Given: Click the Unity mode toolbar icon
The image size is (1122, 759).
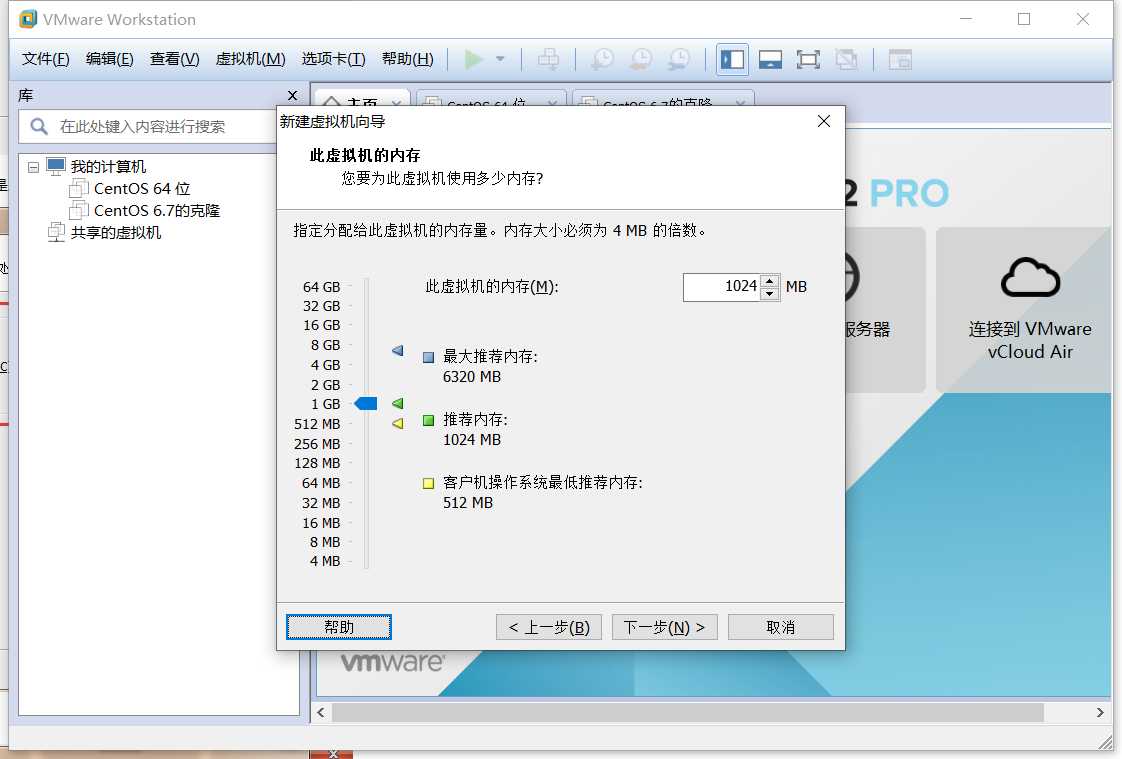Looking at the screenshot, I should point(846,59).
